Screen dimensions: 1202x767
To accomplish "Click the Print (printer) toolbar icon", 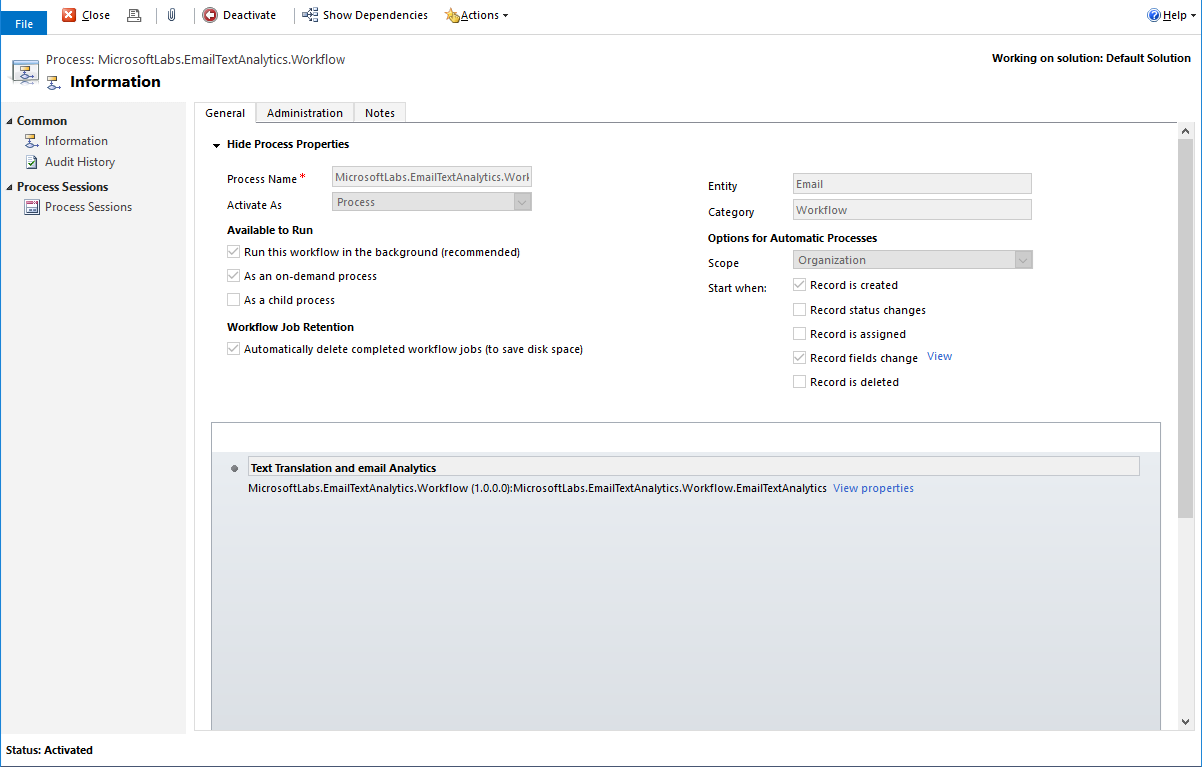I will 134,15.
